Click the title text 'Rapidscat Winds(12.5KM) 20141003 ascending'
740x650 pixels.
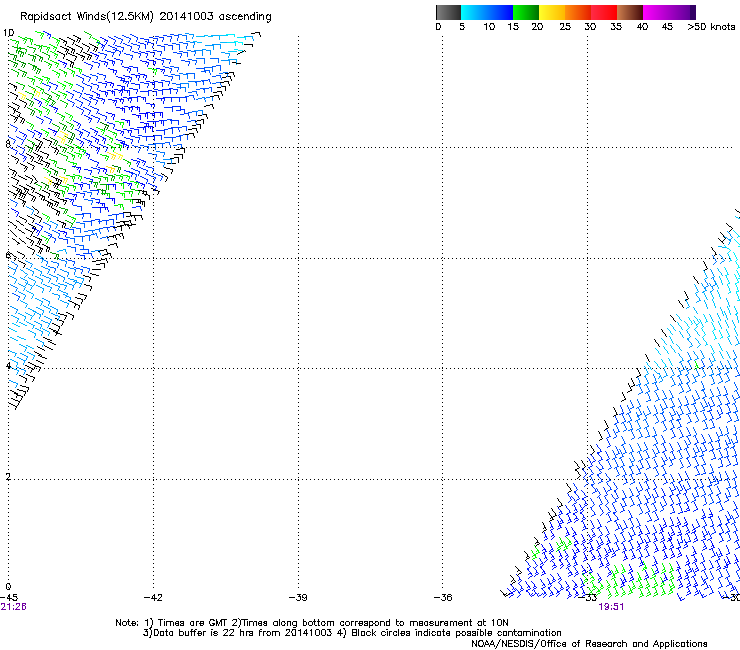point(146,17)
